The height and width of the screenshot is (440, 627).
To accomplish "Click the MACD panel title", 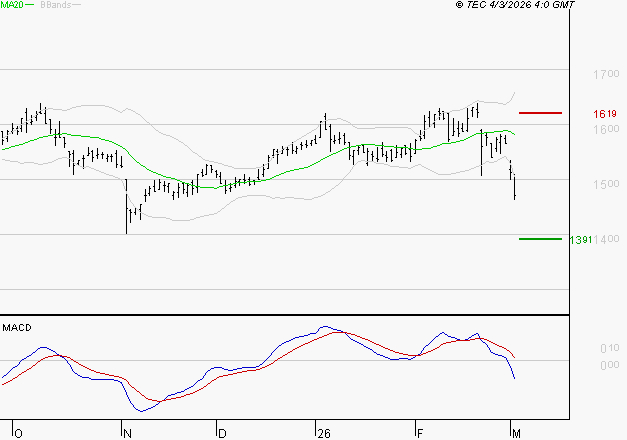I will click(x=17, y=328).
